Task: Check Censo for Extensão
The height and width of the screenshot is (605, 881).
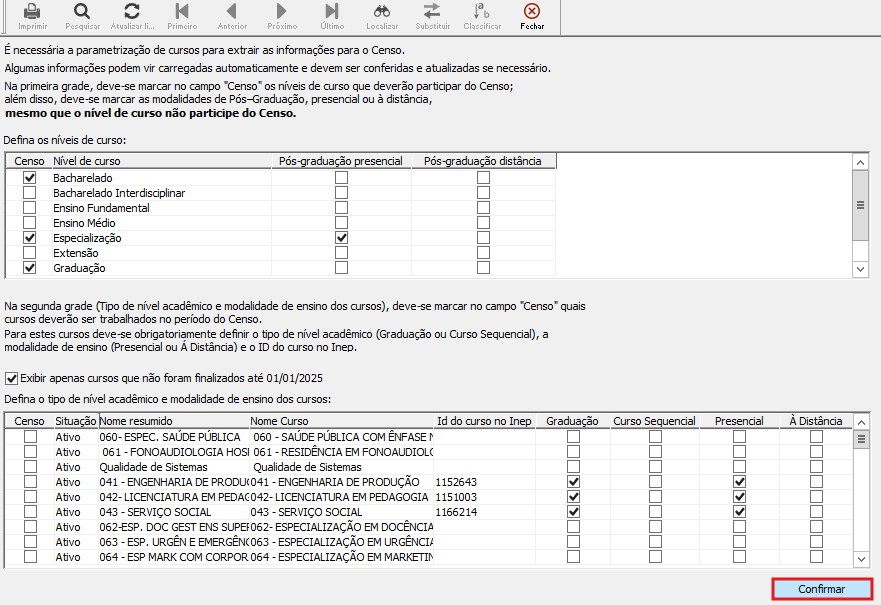Action: (29, 253)
